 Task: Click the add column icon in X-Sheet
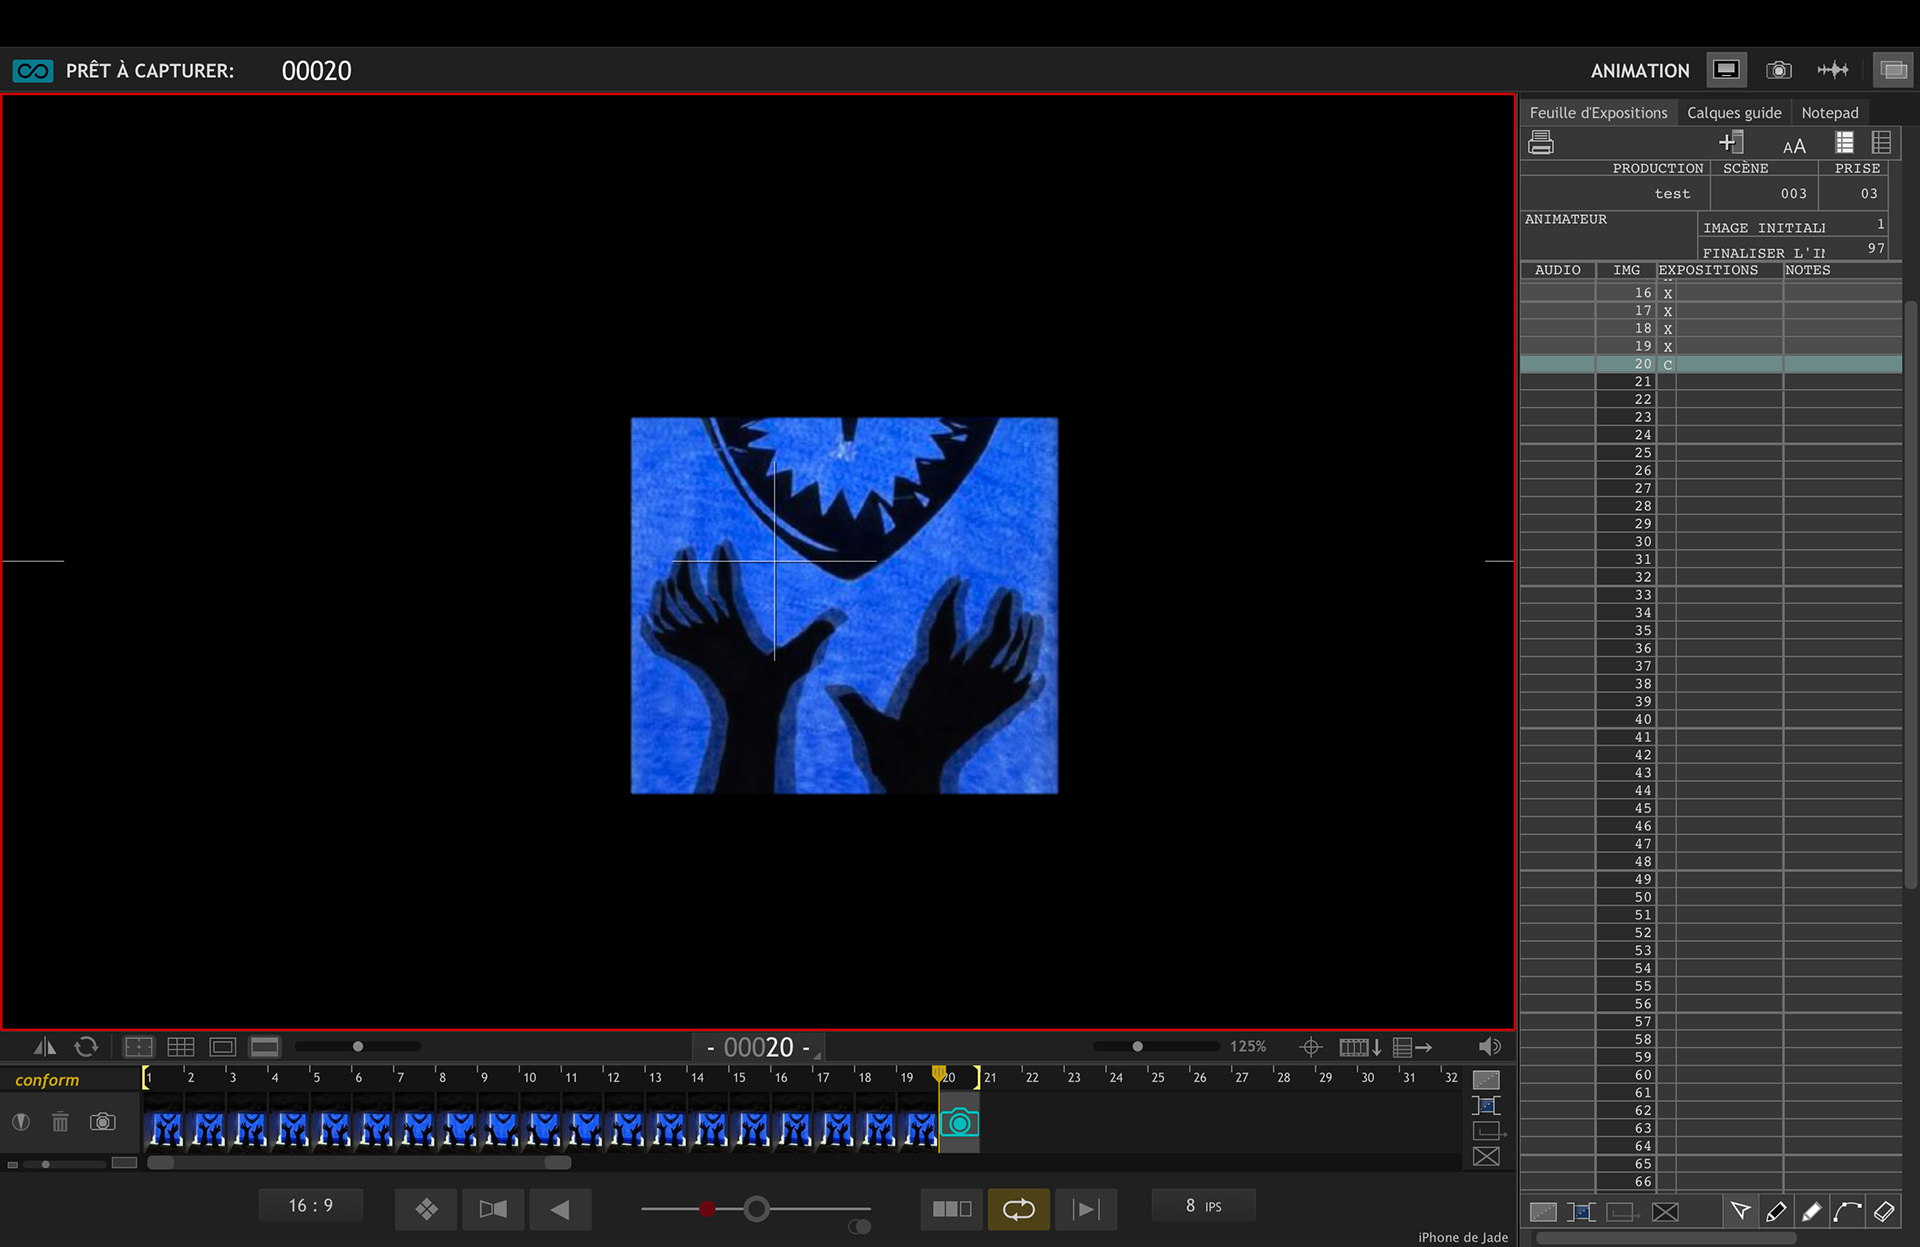[x=1731, y=143]
